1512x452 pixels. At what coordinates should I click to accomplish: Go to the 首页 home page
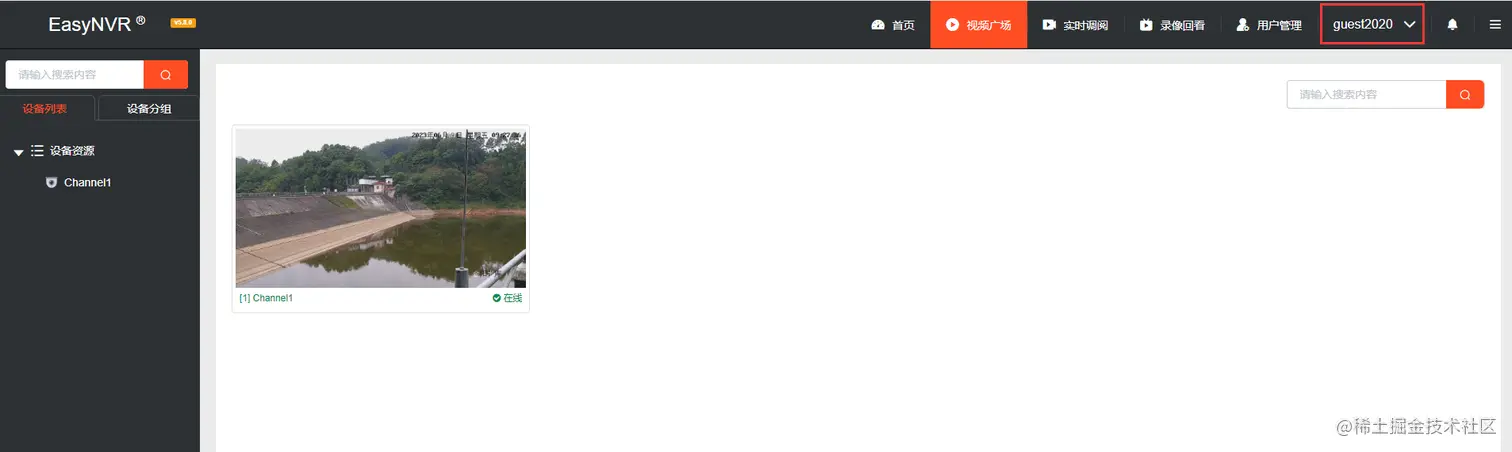tap(893, 24)
